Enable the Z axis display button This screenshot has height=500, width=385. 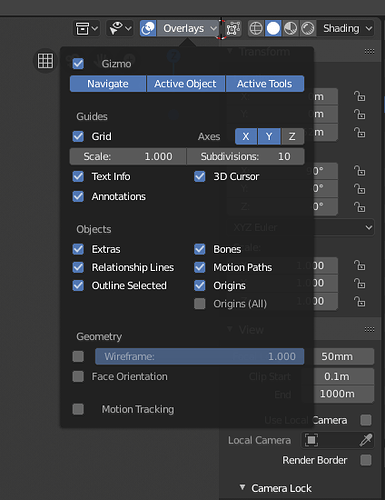[292, 136]
